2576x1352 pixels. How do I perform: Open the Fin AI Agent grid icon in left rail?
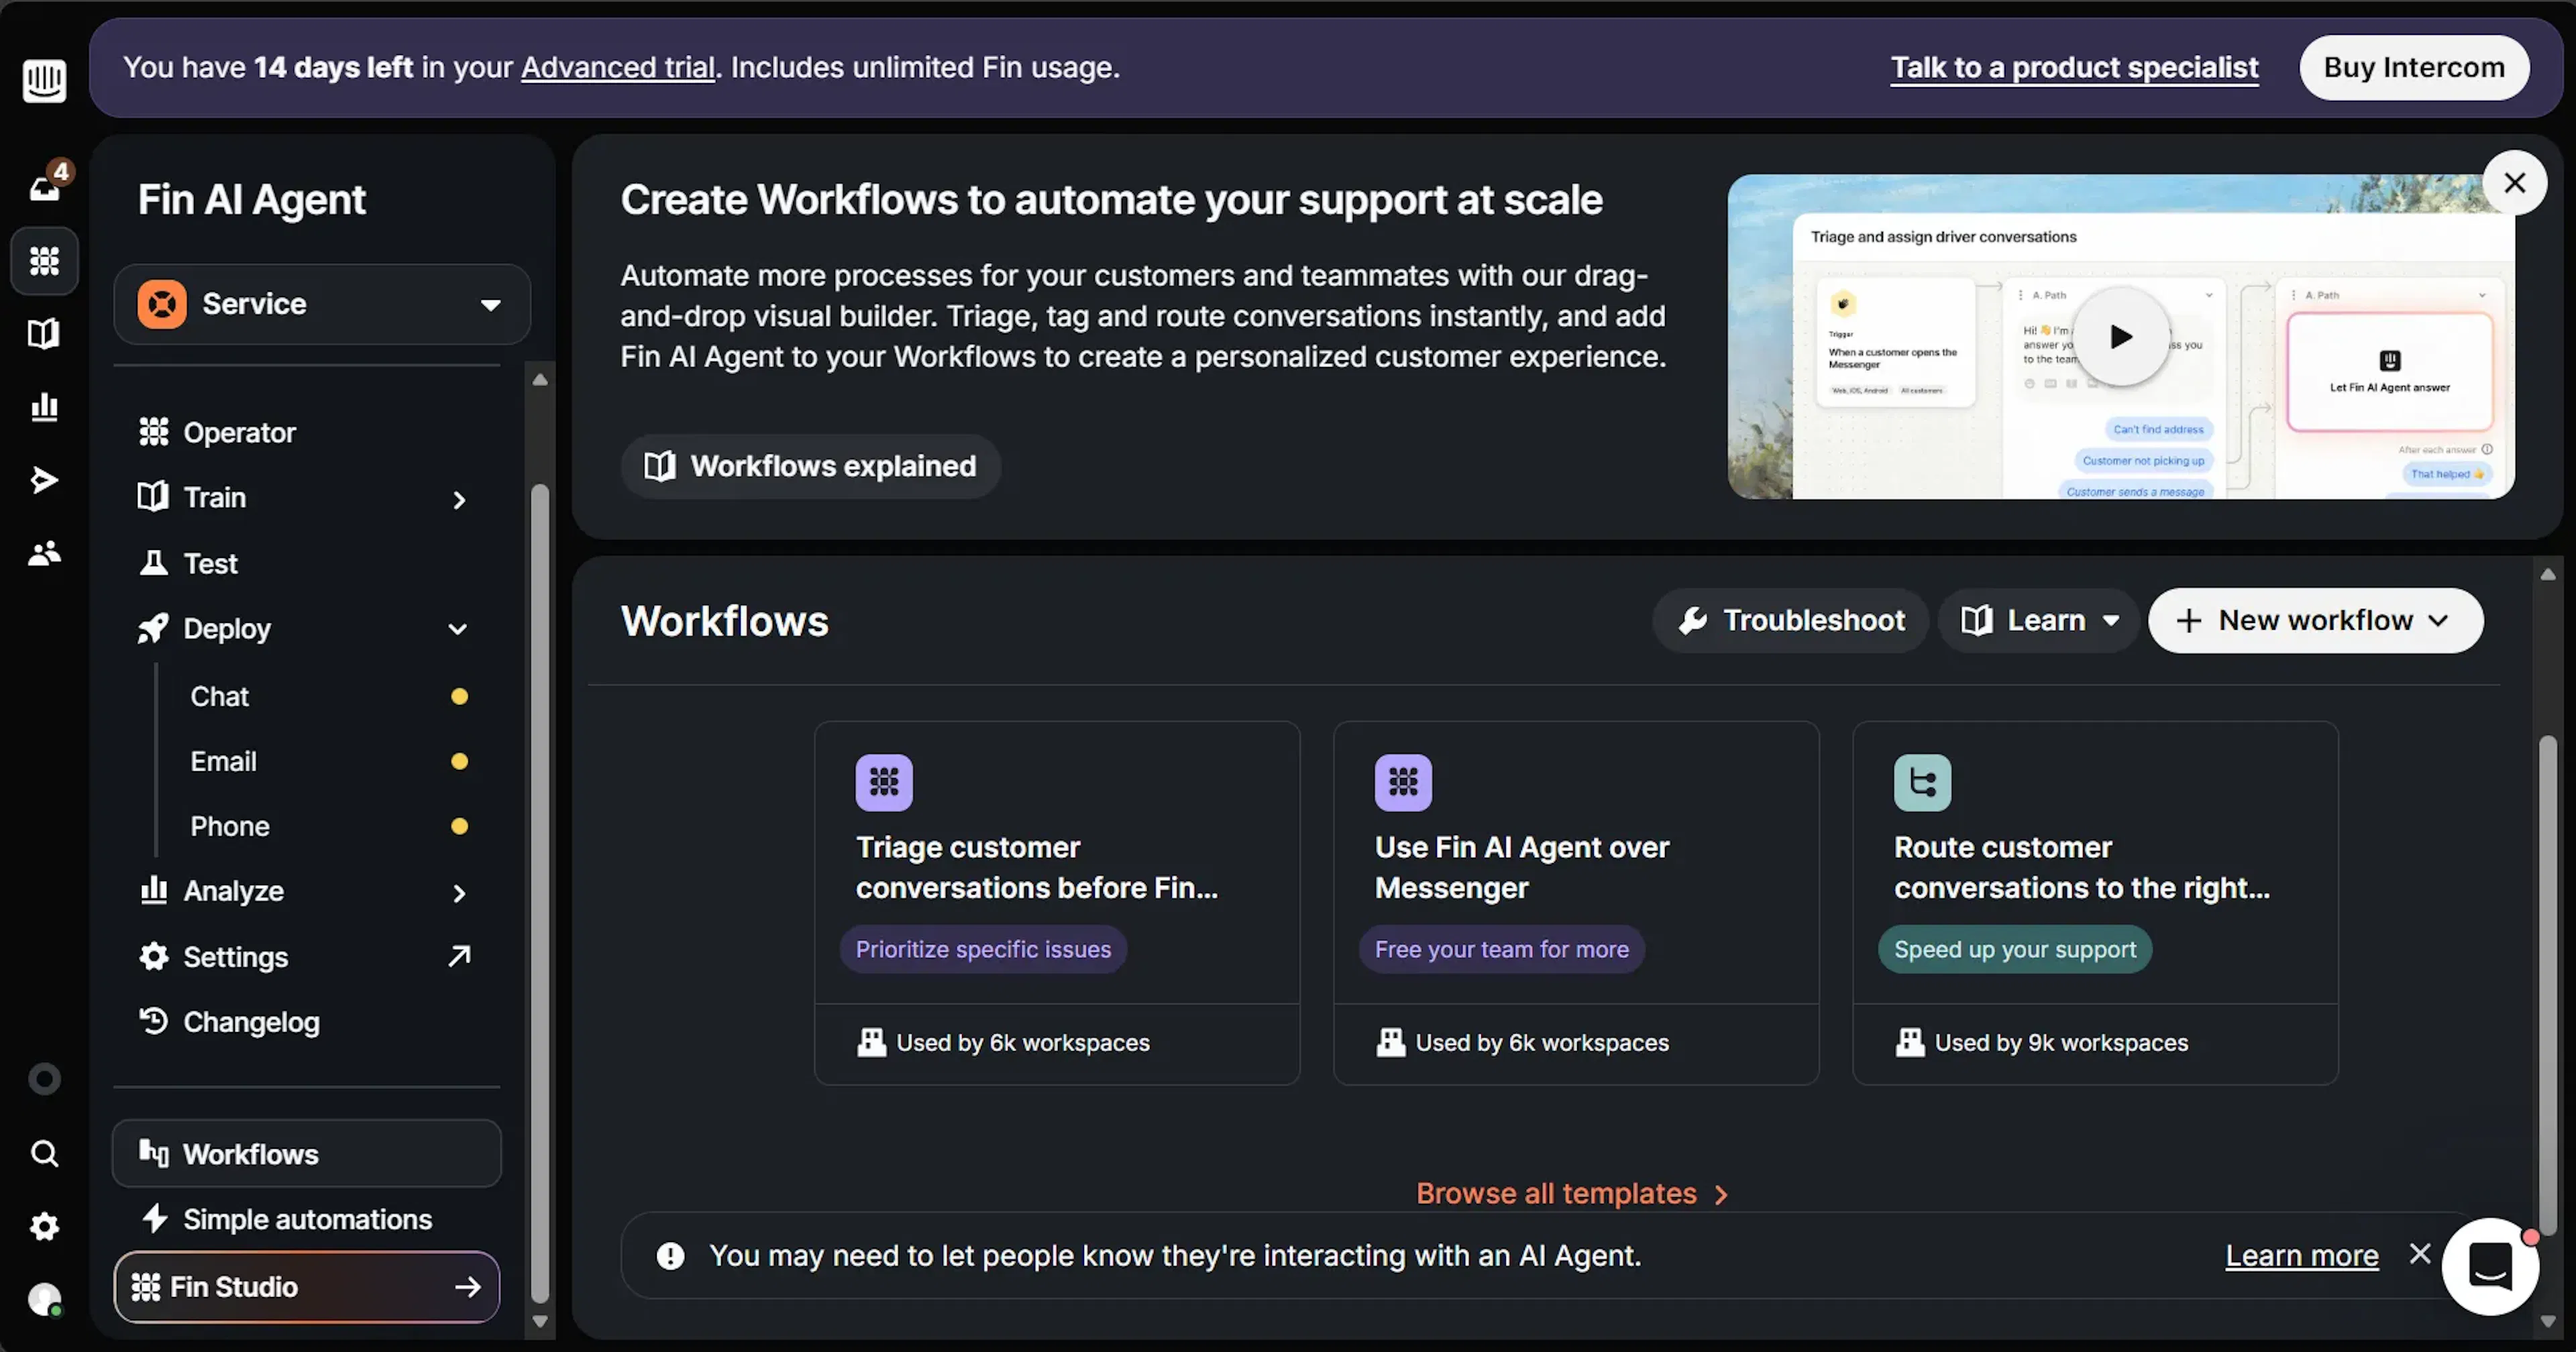coord(44,261)
